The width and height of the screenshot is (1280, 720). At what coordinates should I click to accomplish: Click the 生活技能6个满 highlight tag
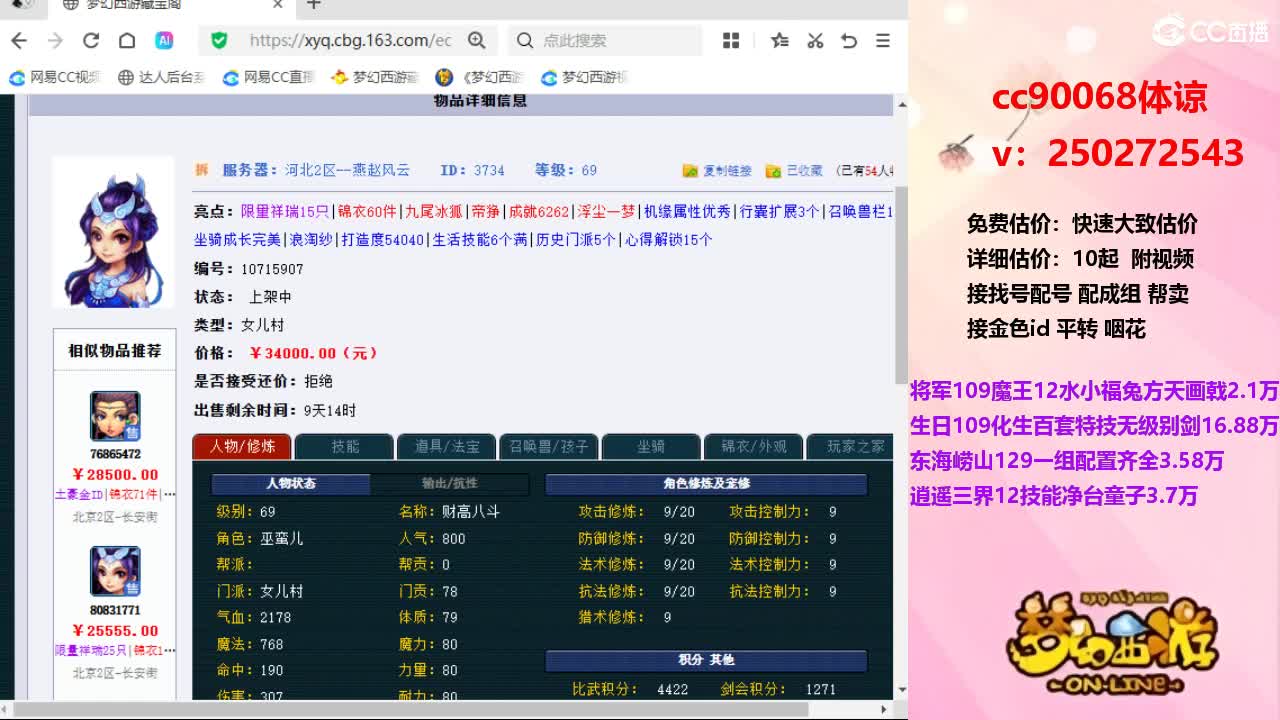[x=480, y=240]
